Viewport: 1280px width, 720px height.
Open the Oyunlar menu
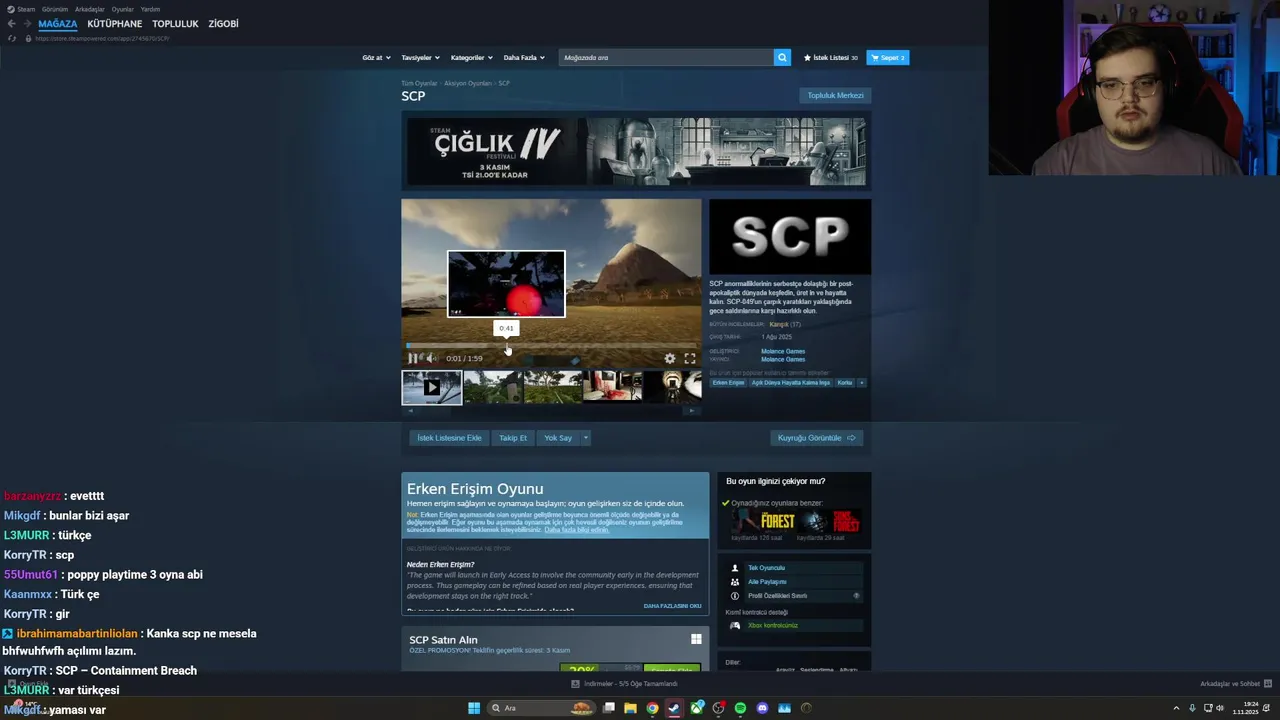[x=122, y=9]
